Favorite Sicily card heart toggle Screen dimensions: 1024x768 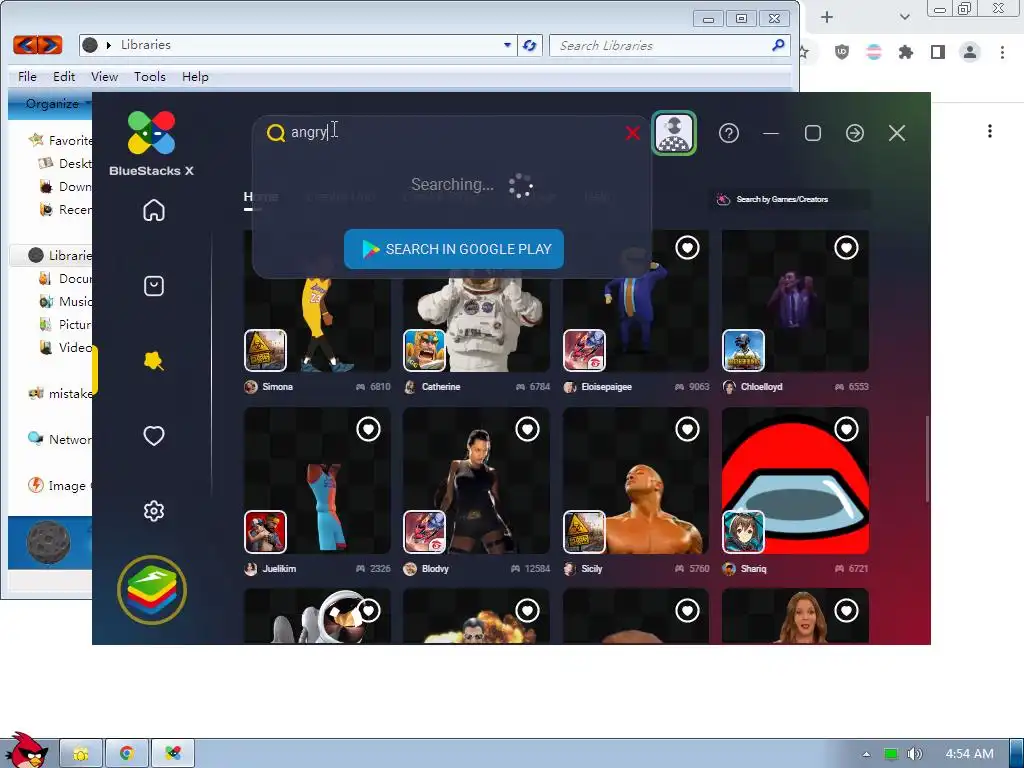[687, 429]
